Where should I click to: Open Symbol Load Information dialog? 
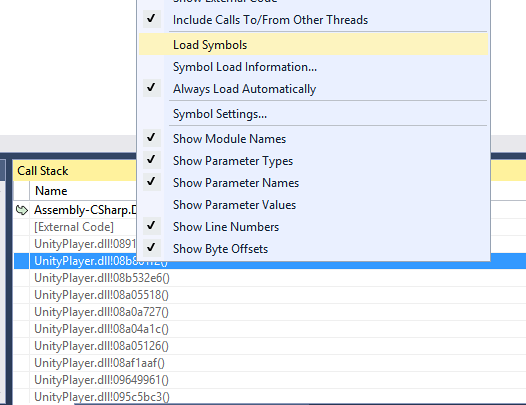[314, 67]
